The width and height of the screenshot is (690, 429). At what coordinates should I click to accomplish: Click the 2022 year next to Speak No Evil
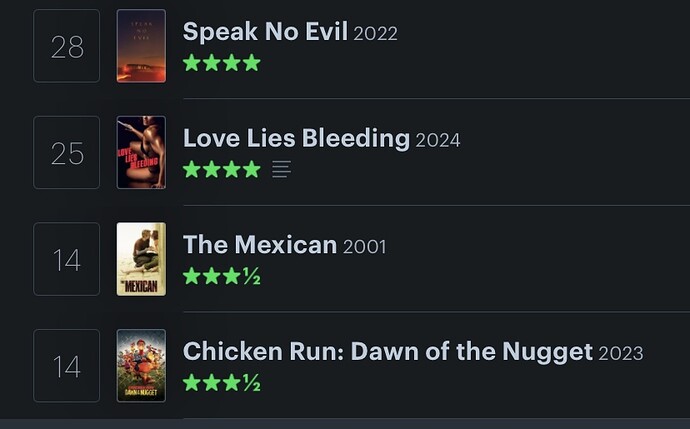[x=375, y=34]
